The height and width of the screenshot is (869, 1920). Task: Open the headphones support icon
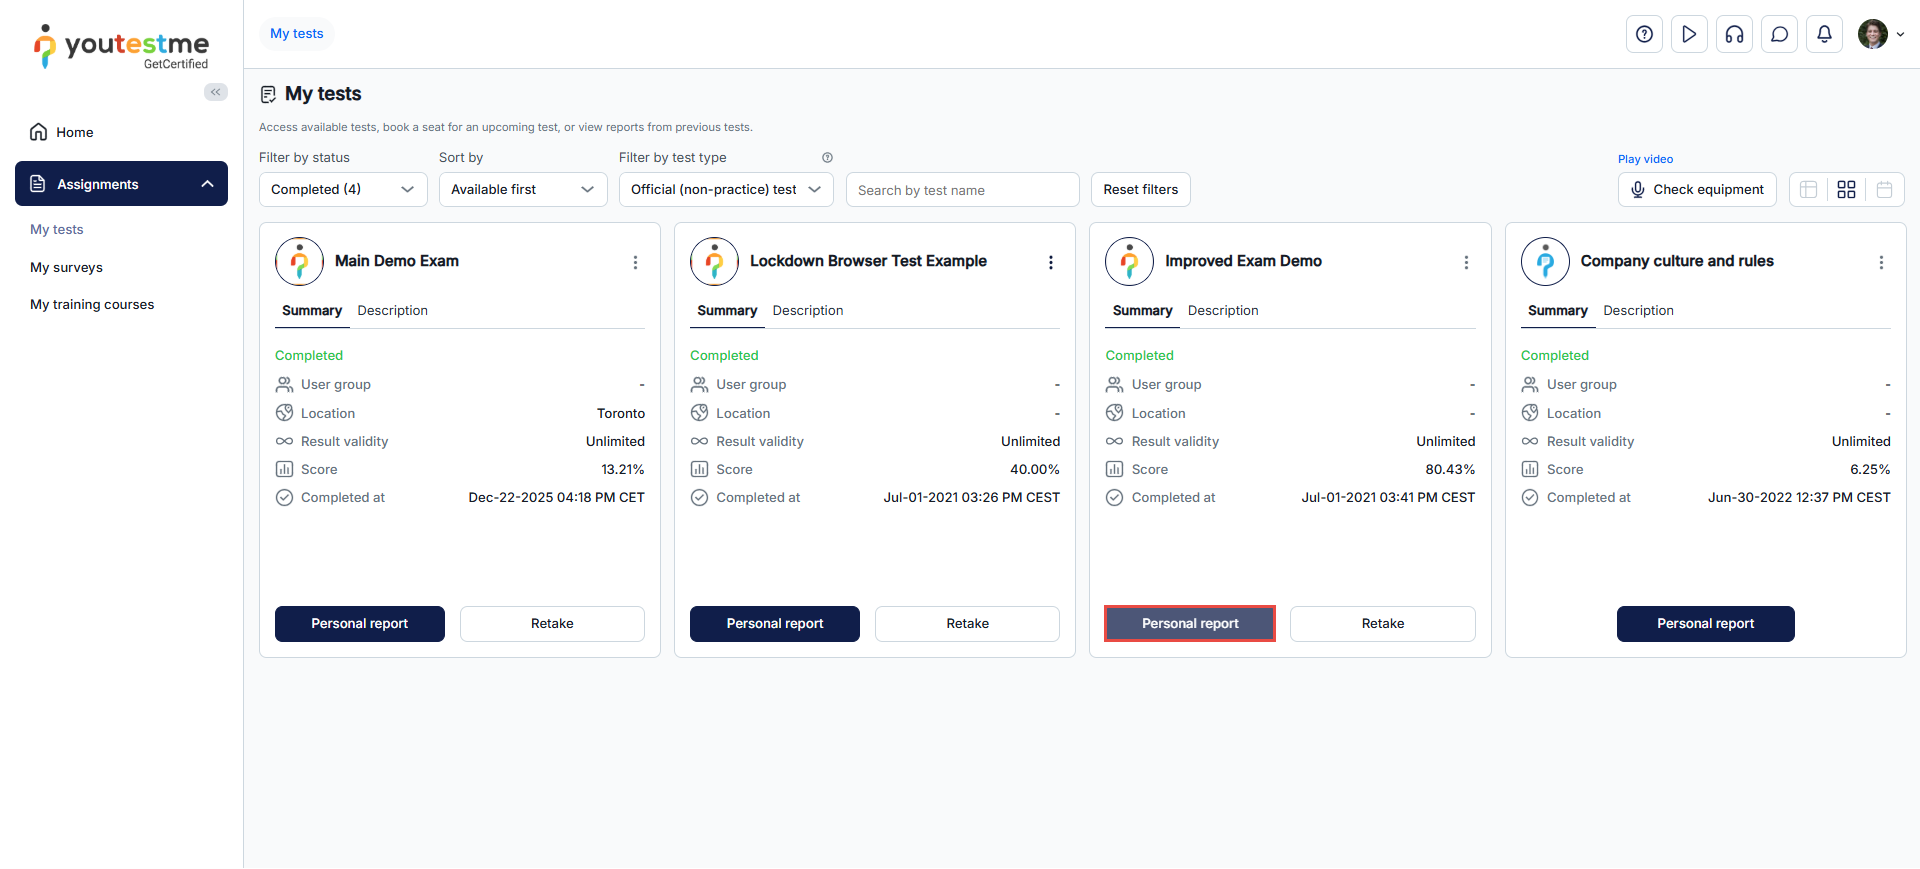point(1734,34)
